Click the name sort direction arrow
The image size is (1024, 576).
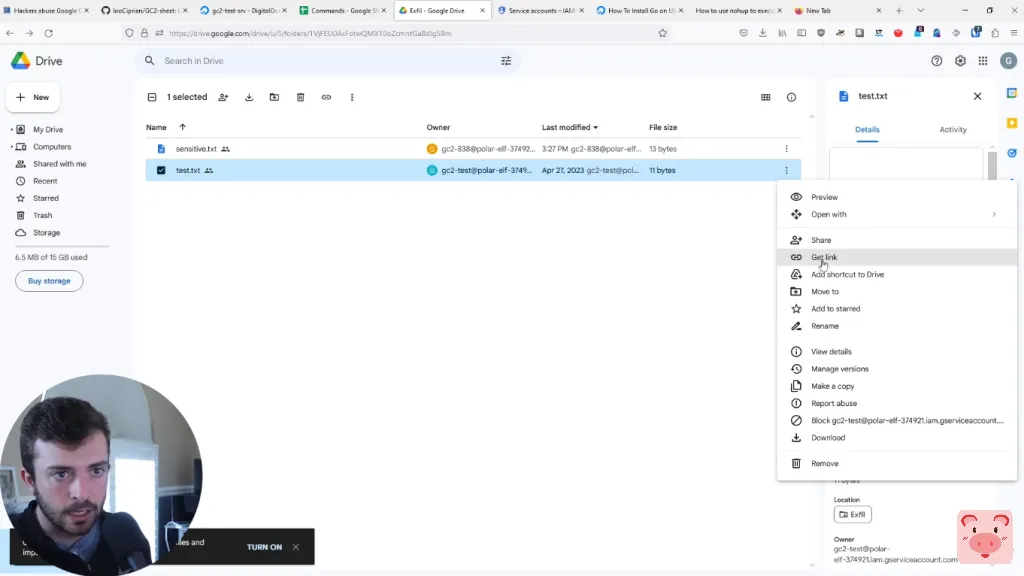pos(182,127)
